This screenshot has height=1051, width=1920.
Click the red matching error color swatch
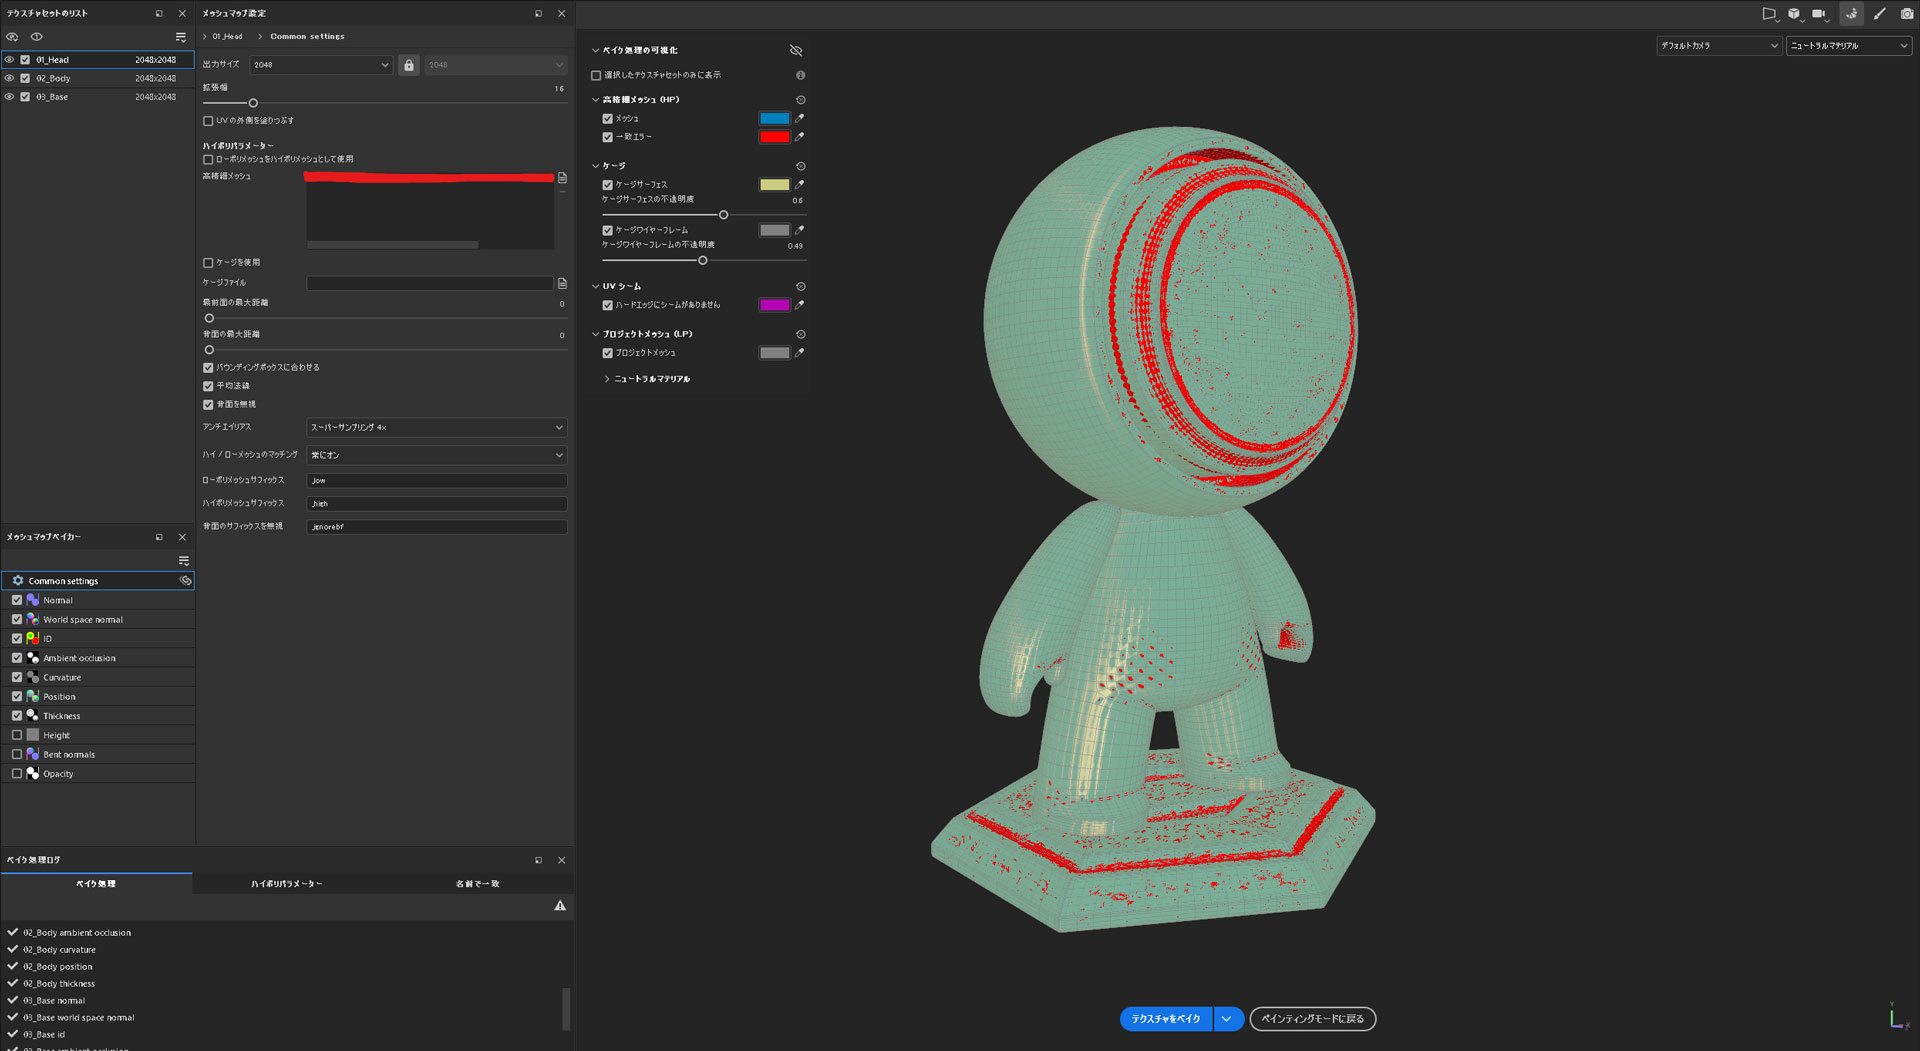click(774, 137)
